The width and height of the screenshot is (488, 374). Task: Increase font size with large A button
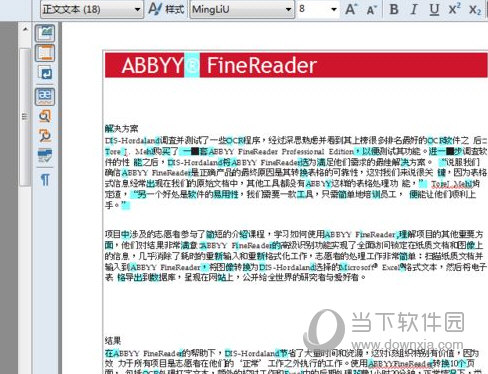click(351, 9)
